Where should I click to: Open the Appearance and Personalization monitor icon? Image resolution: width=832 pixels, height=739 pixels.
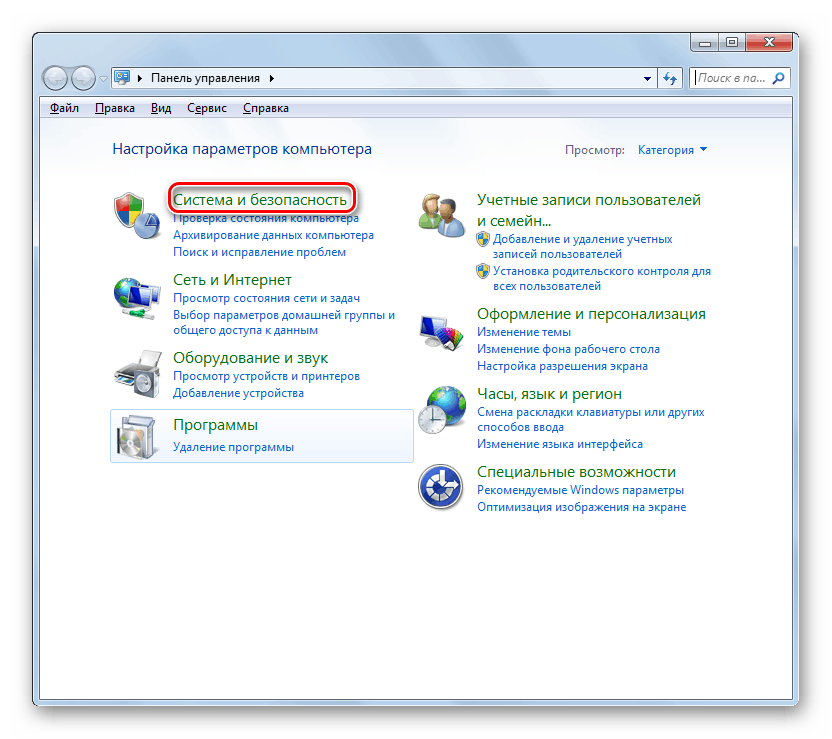coord(441,333)
